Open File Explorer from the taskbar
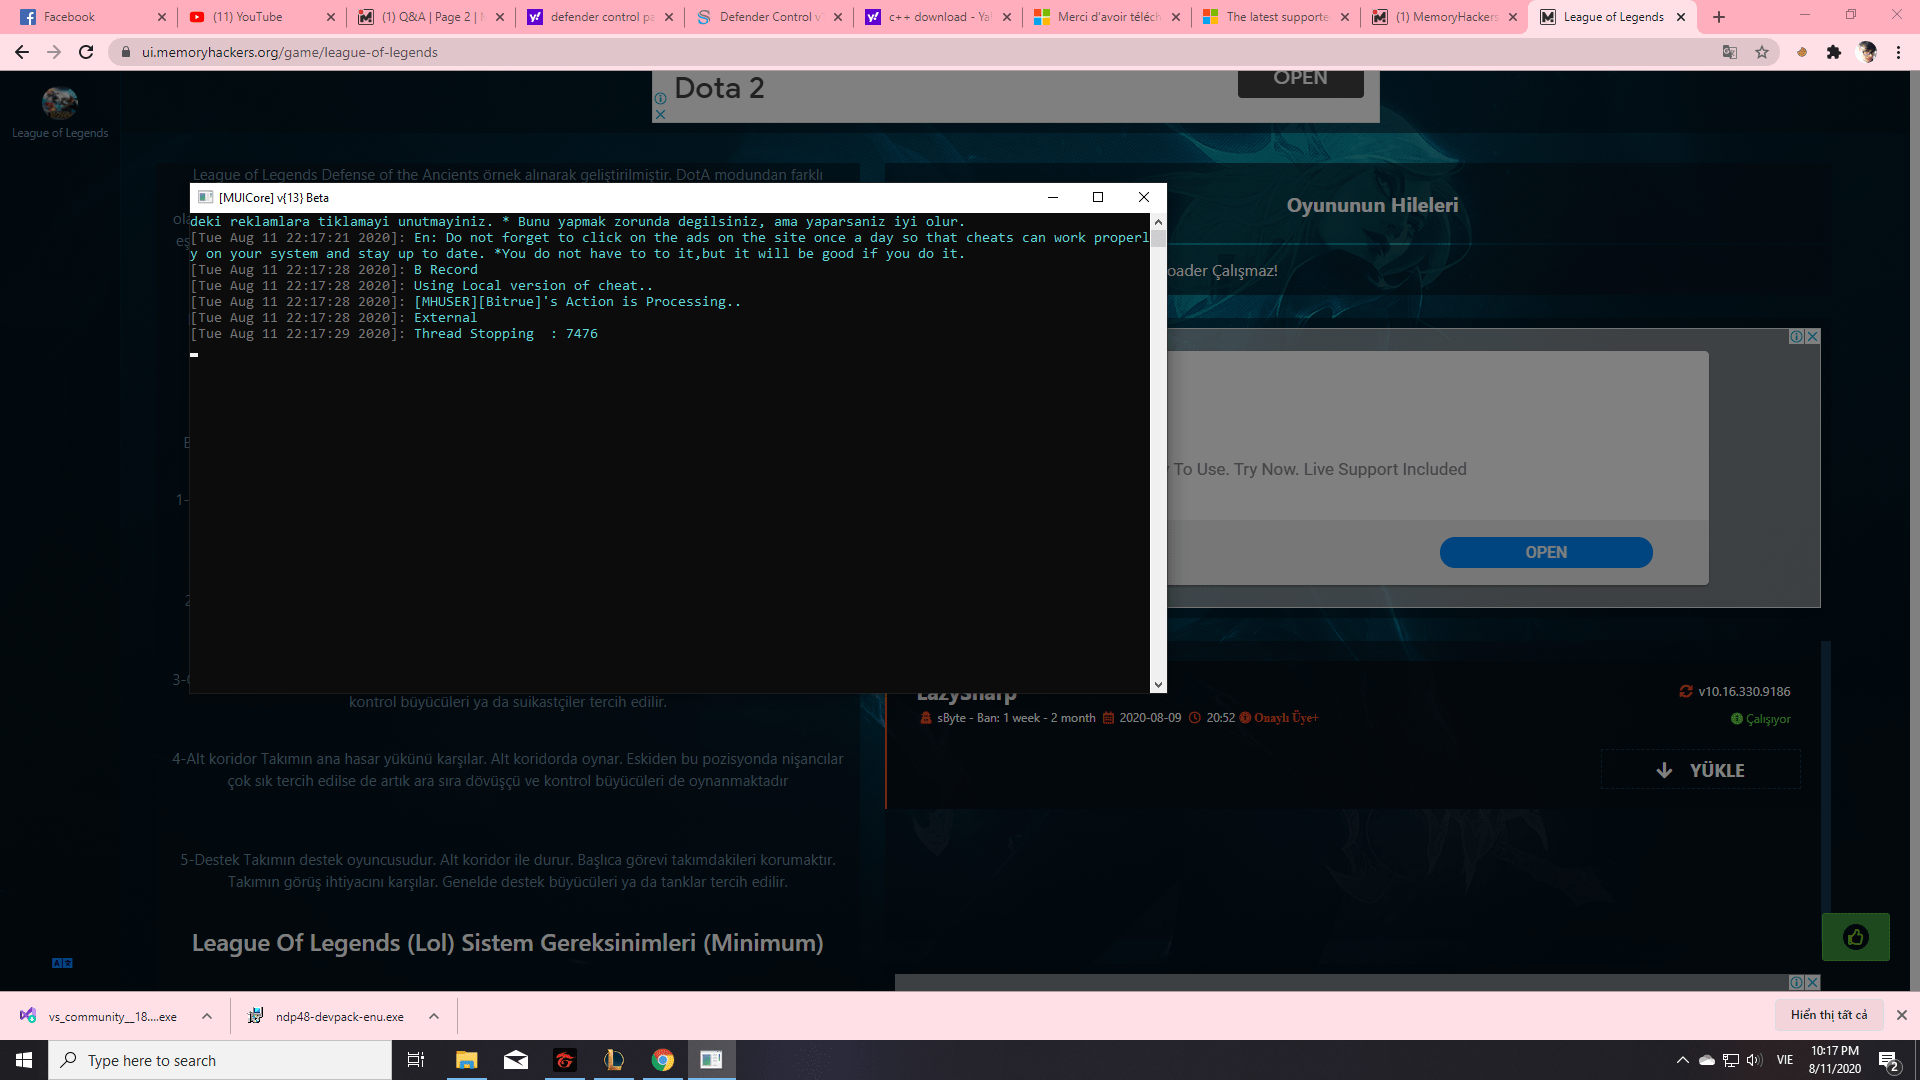 point(467,1060)
